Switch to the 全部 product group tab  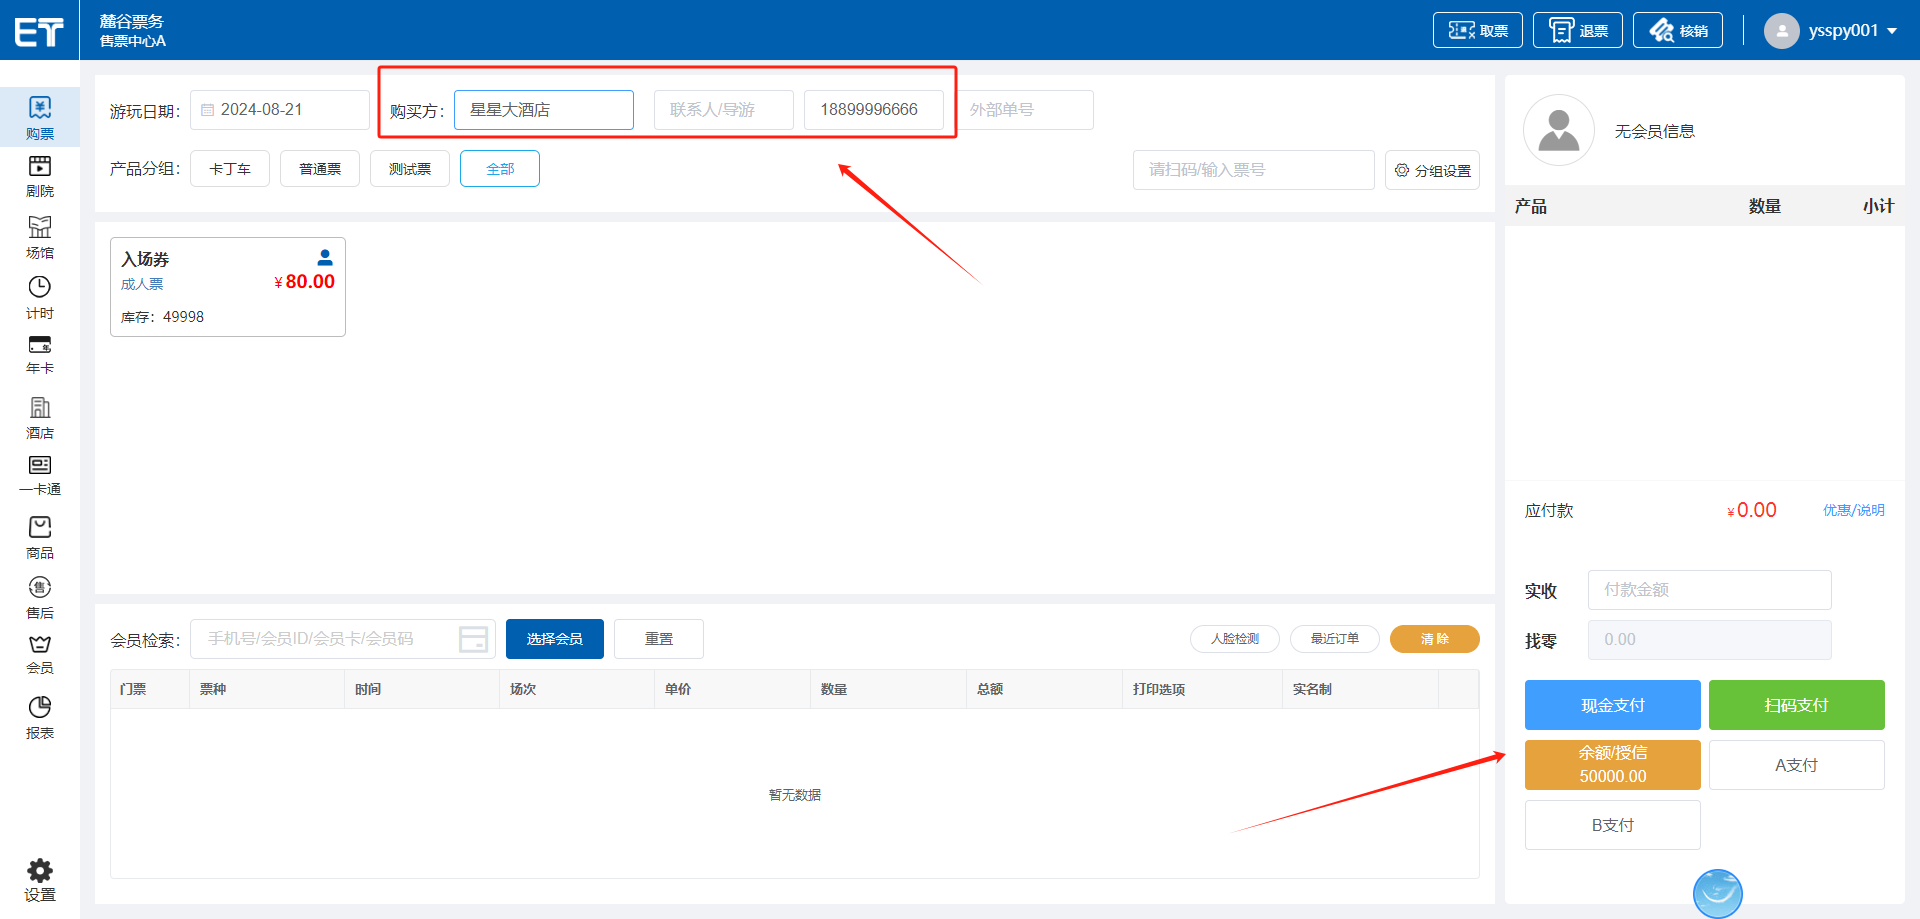499,169
